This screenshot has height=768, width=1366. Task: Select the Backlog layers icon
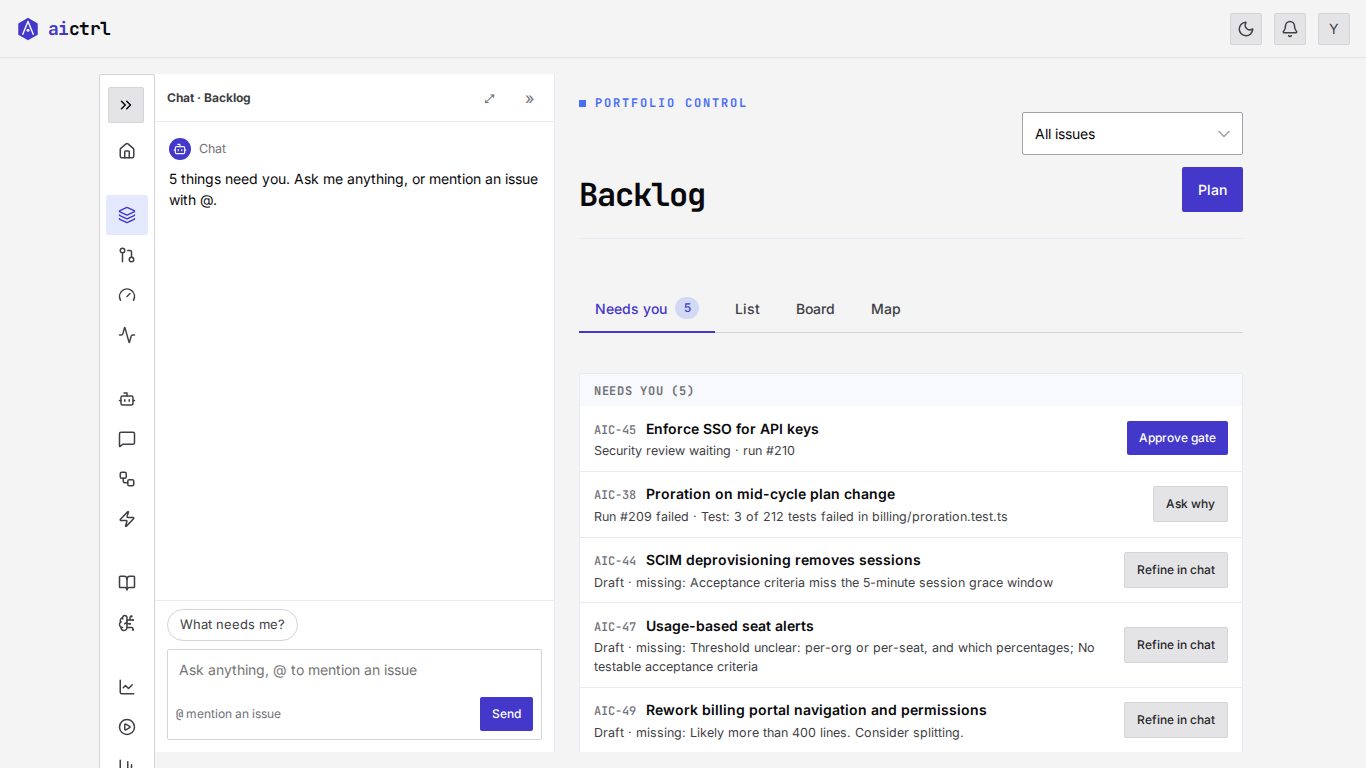127,215
